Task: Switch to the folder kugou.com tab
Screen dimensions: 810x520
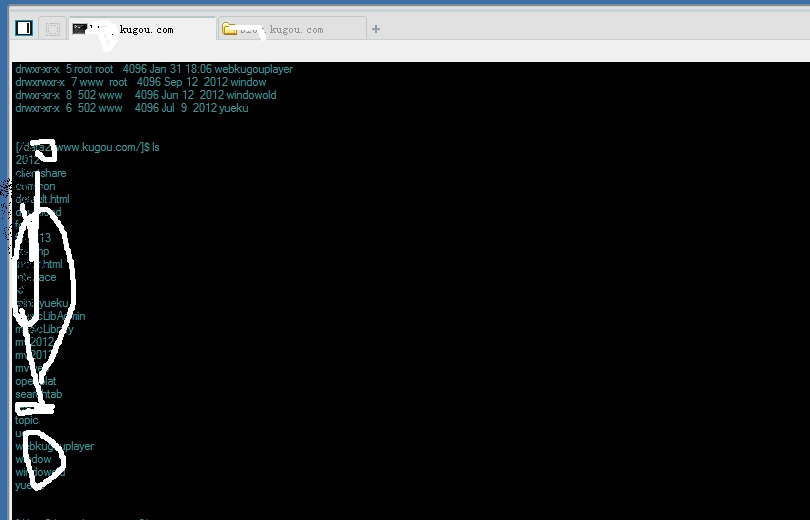Action: coord(292,29)
